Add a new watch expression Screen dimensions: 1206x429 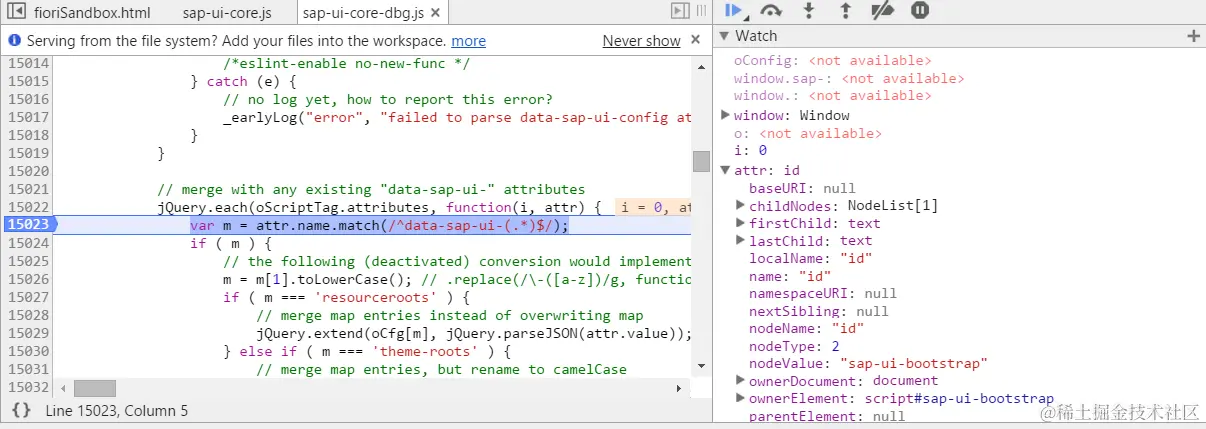1193,36
